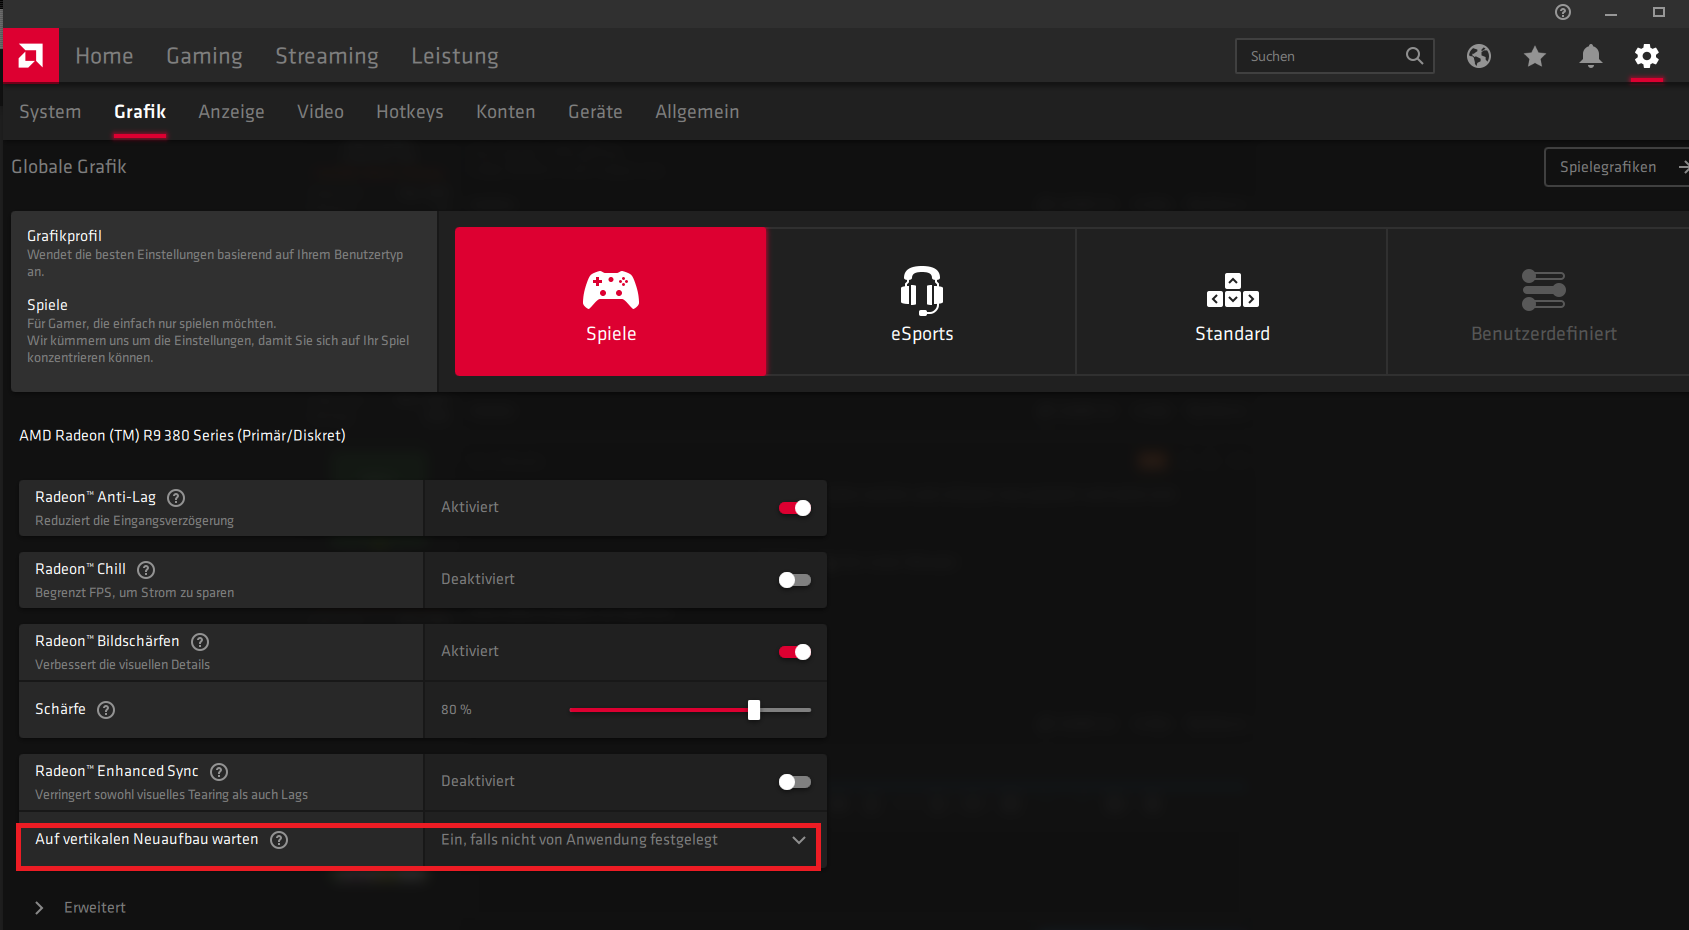Viewport: 1689px width, 930px height.
Task: Open notifications bell icon
Action: (1591, 56)
